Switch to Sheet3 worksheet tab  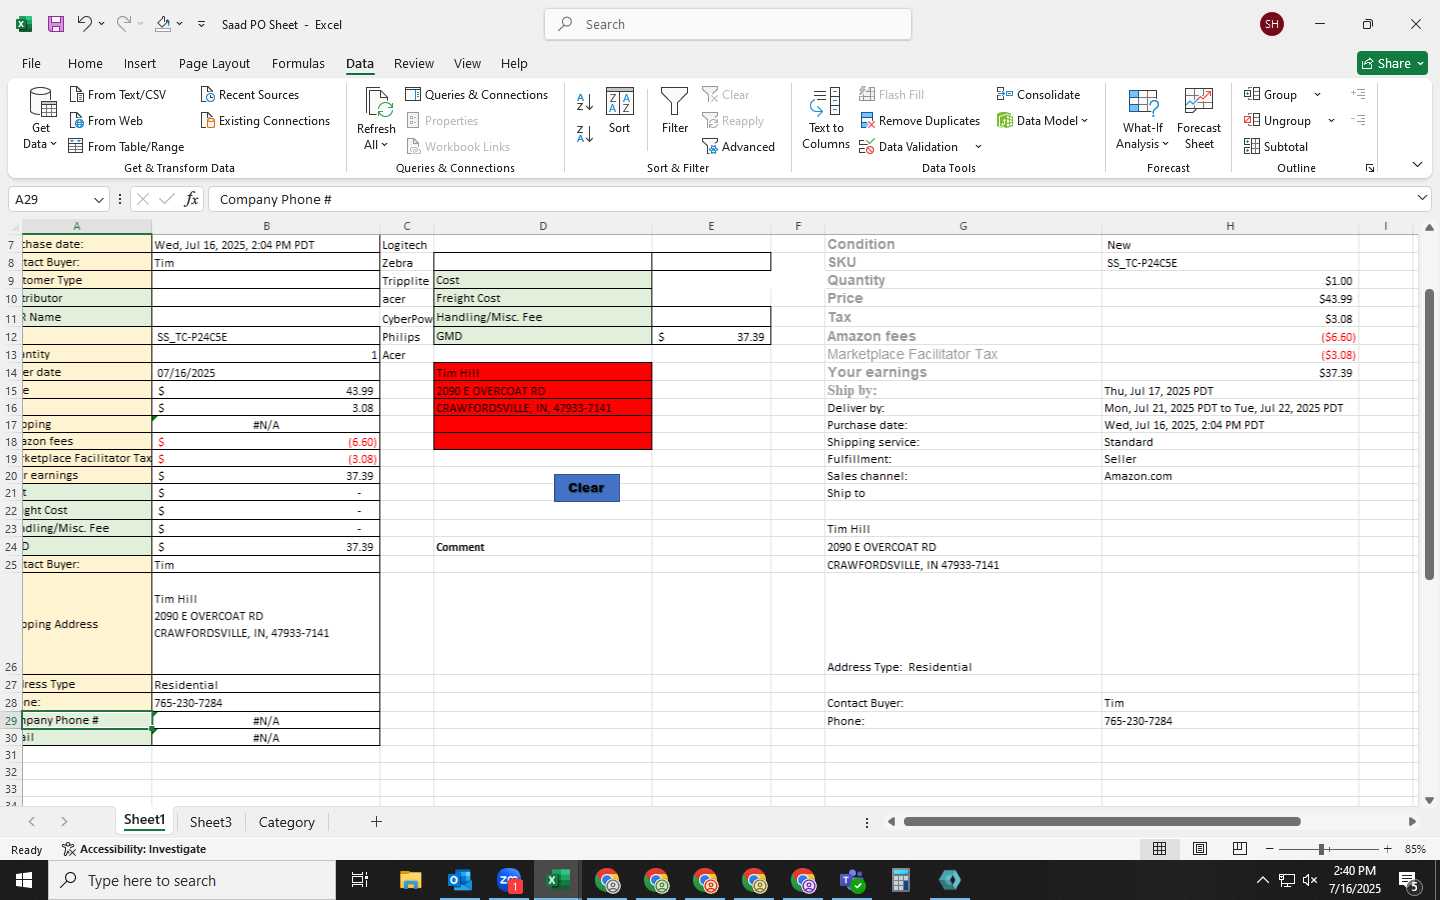point(210,822)
